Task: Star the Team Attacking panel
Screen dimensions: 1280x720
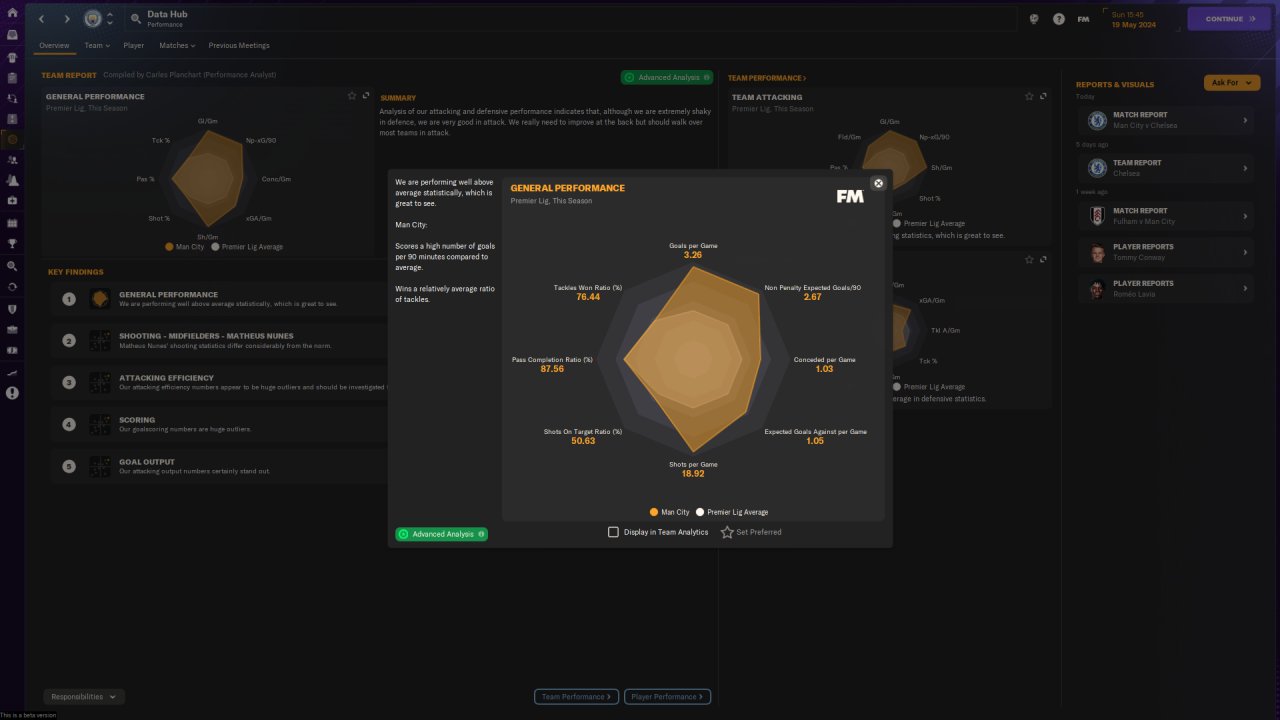Action: click(1029, 96)
